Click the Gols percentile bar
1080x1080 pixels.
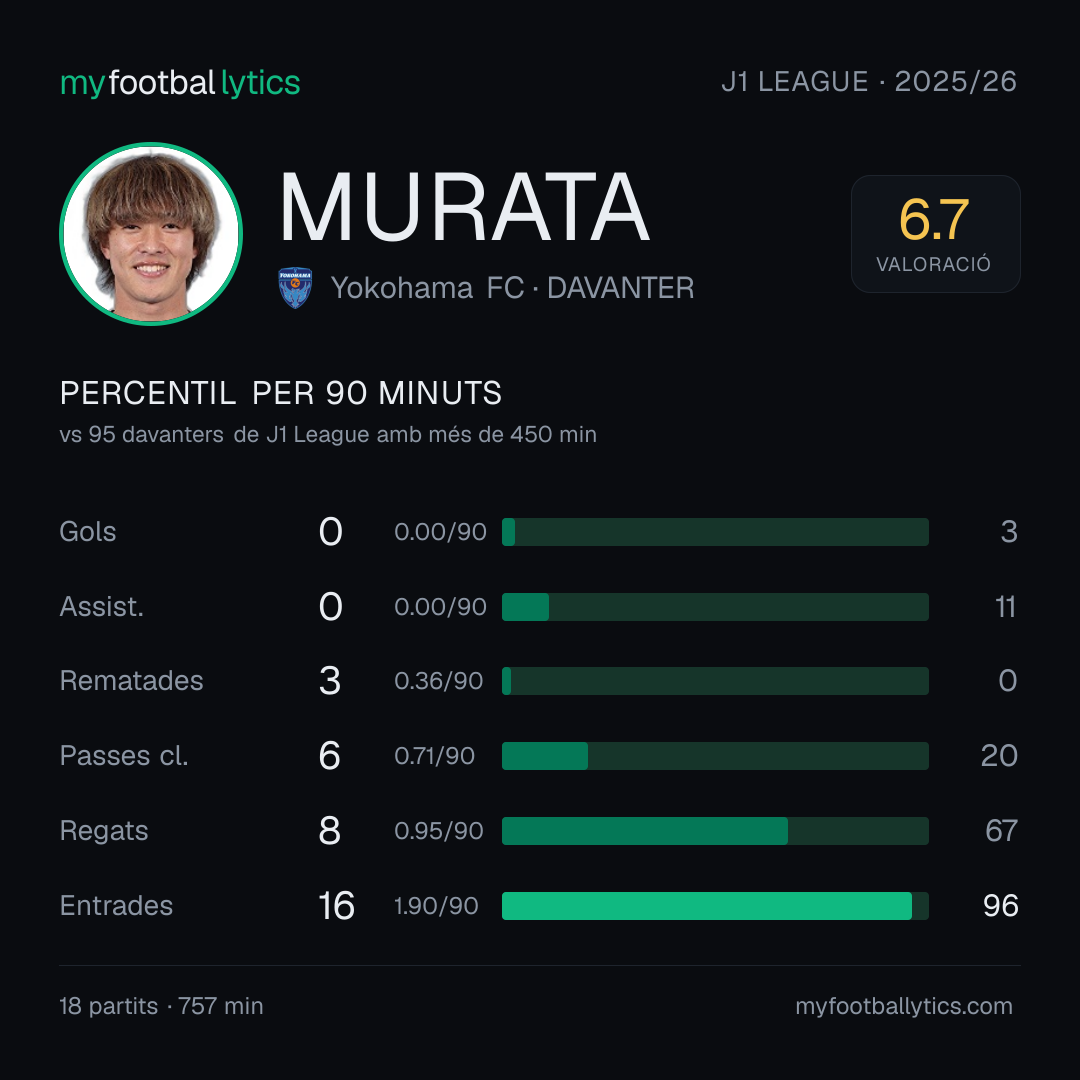(715, 532)
